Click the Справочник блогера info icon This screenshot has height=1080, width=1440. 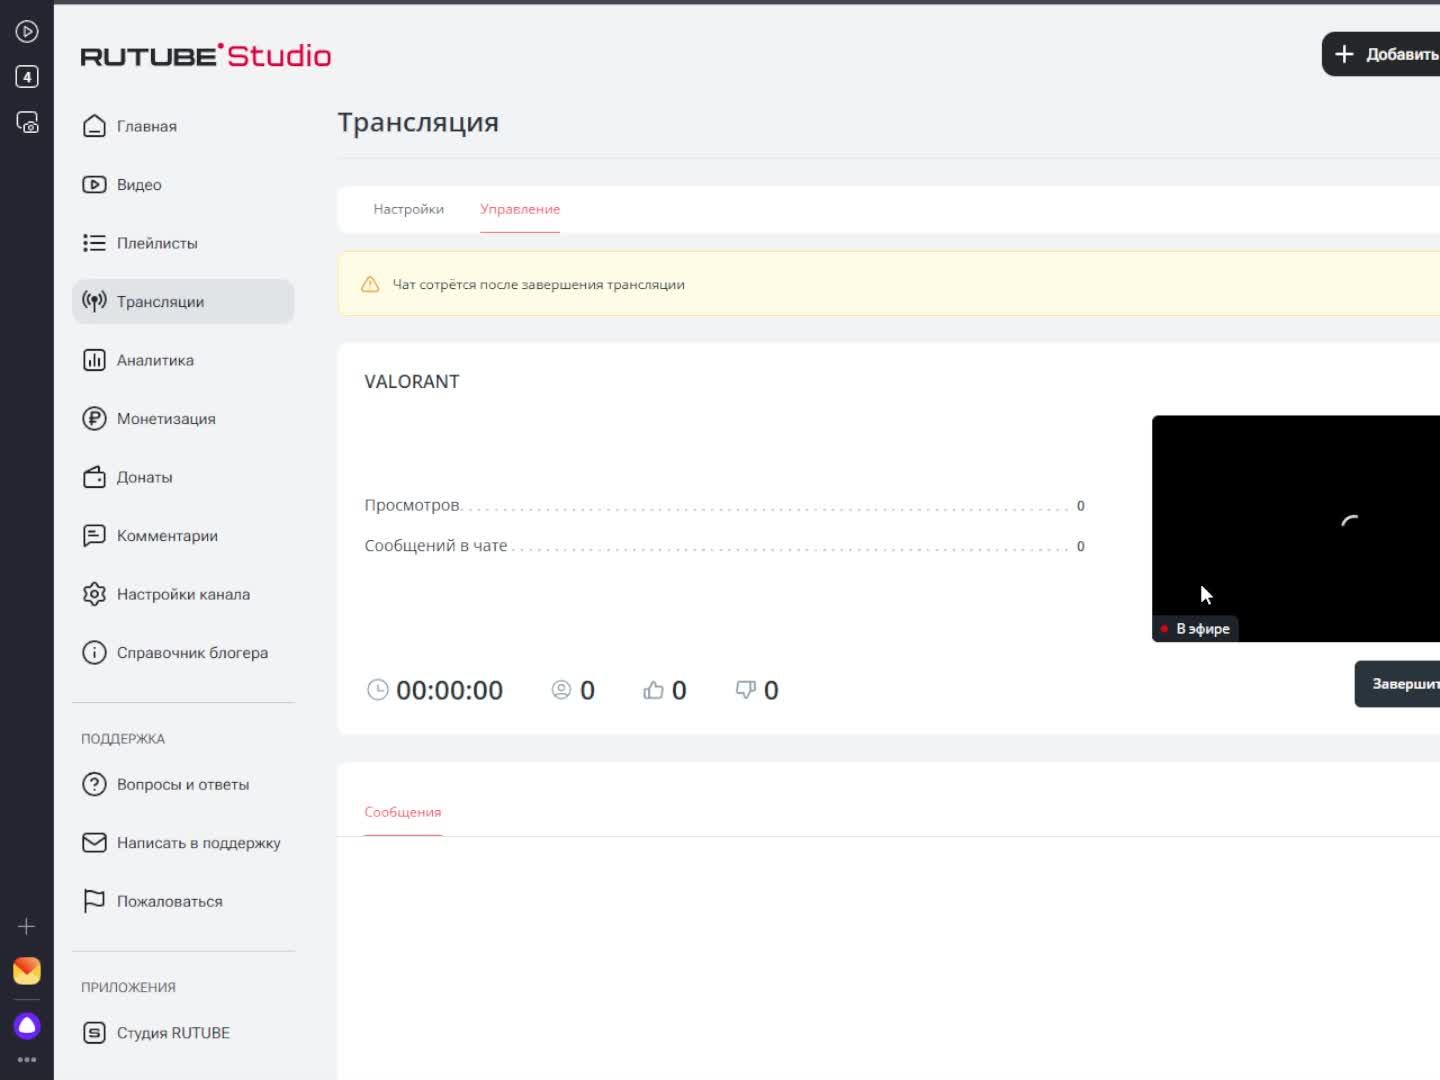[94, 653]
